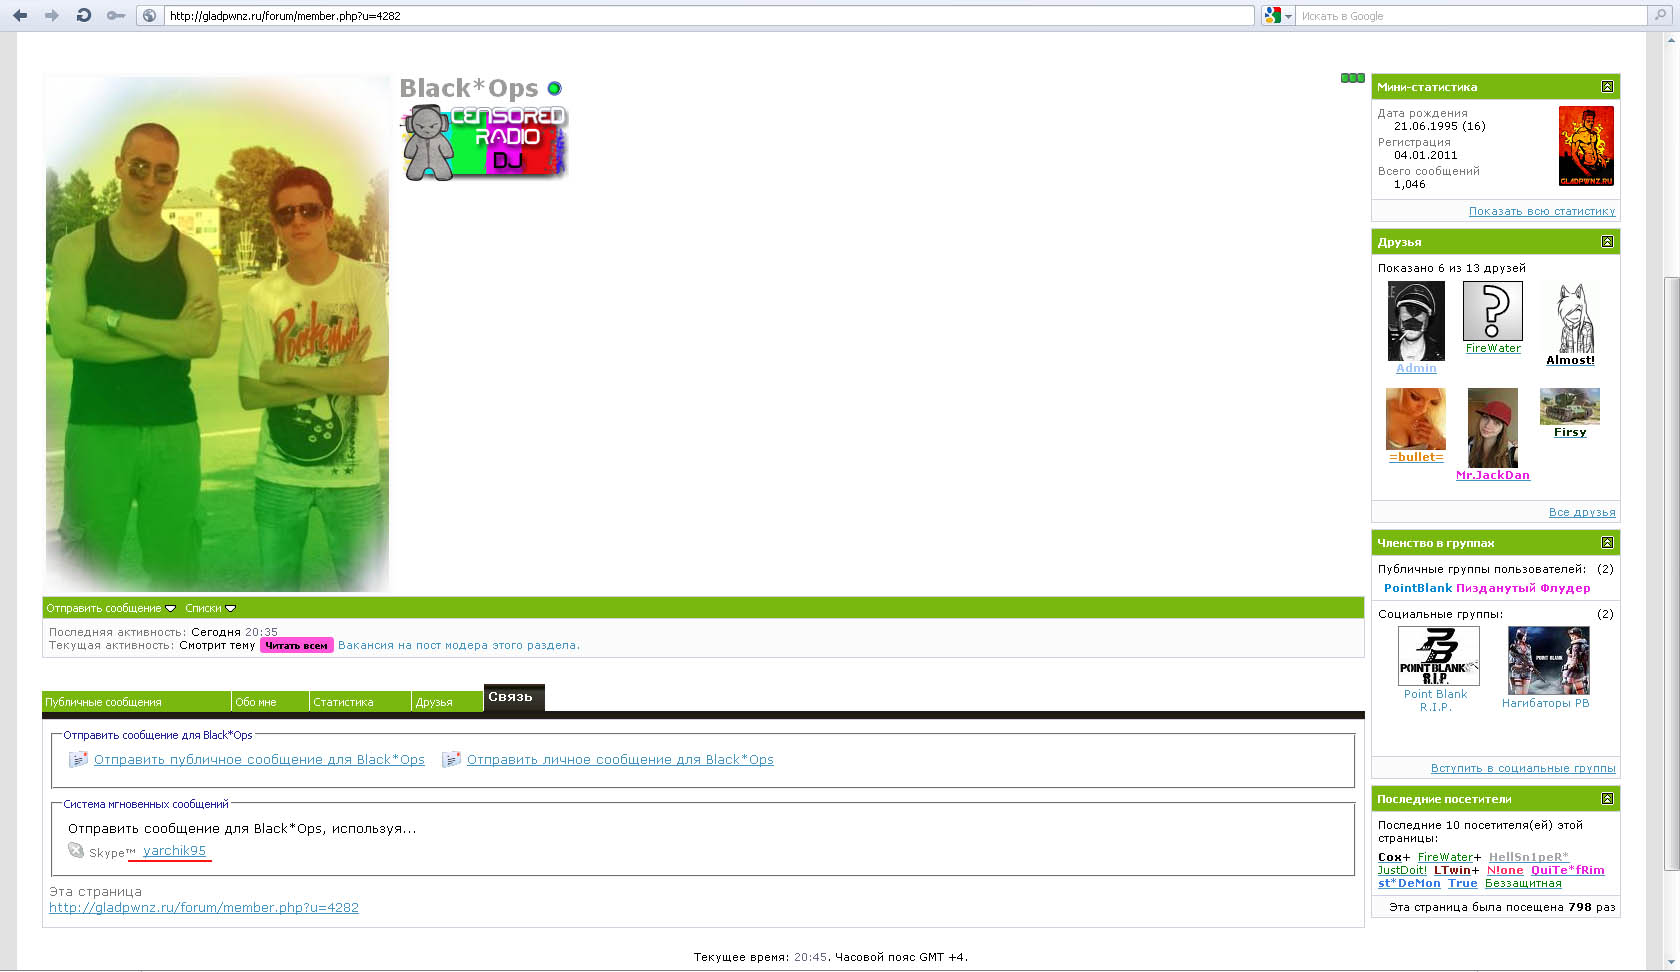Click the key-shaped password icon
The image size is (1680, 972).
pyautogui.click(x=116, y=15)
